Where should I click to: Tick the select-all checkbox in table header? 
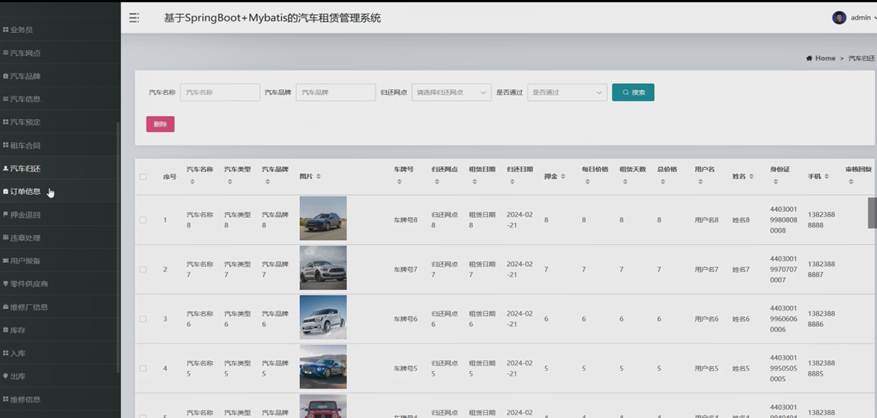point(143,177)
